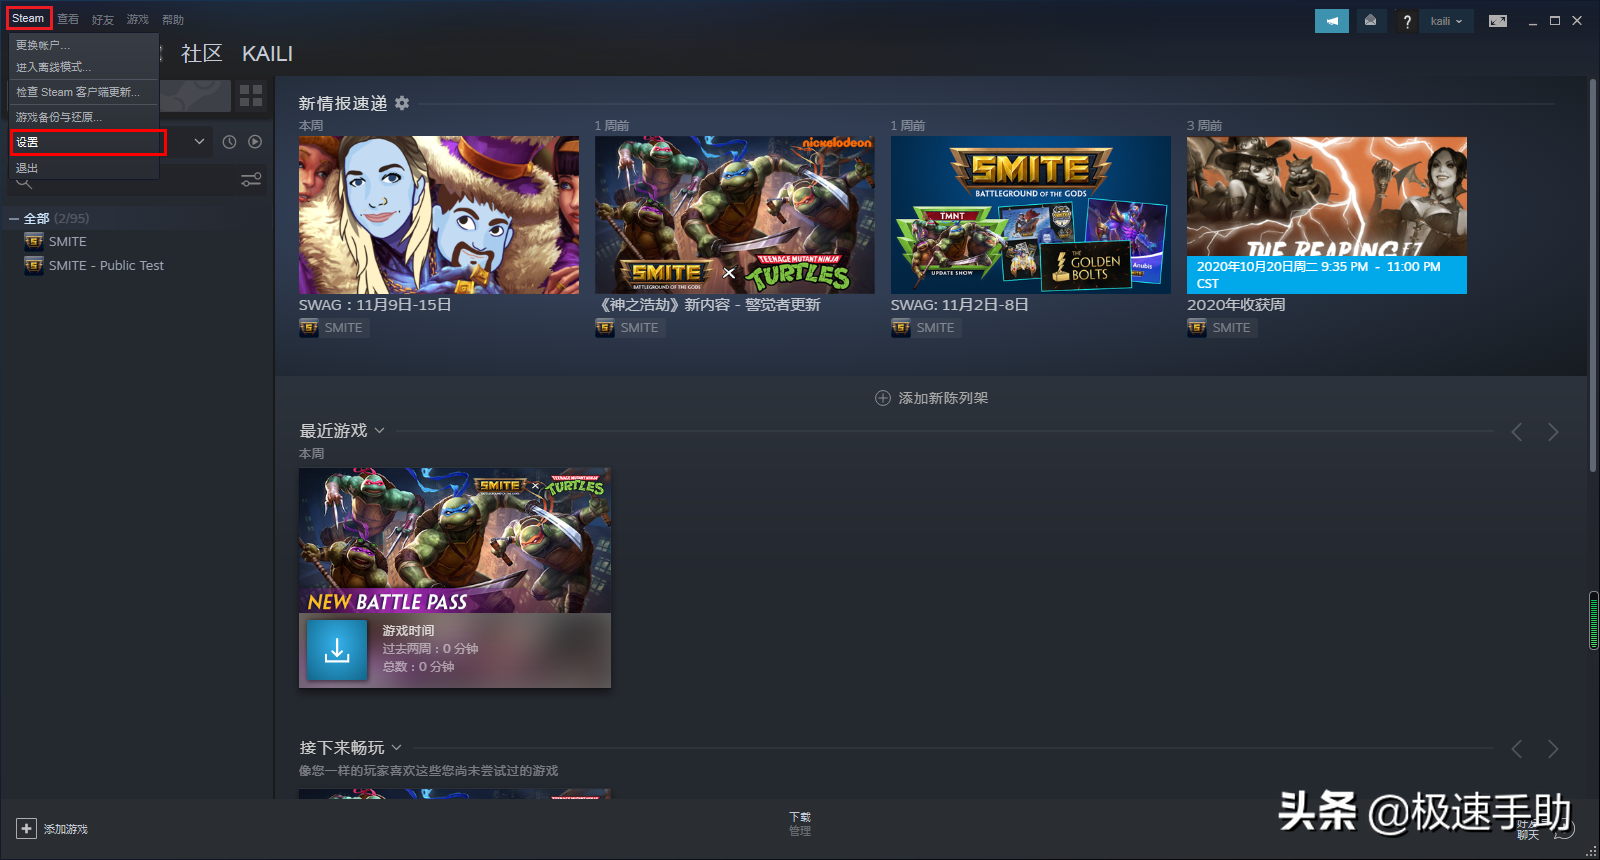The image size is (1600, 860).
Task: Select 游戏备份与还原 menu entry
Action: click(x=84, y=117)
